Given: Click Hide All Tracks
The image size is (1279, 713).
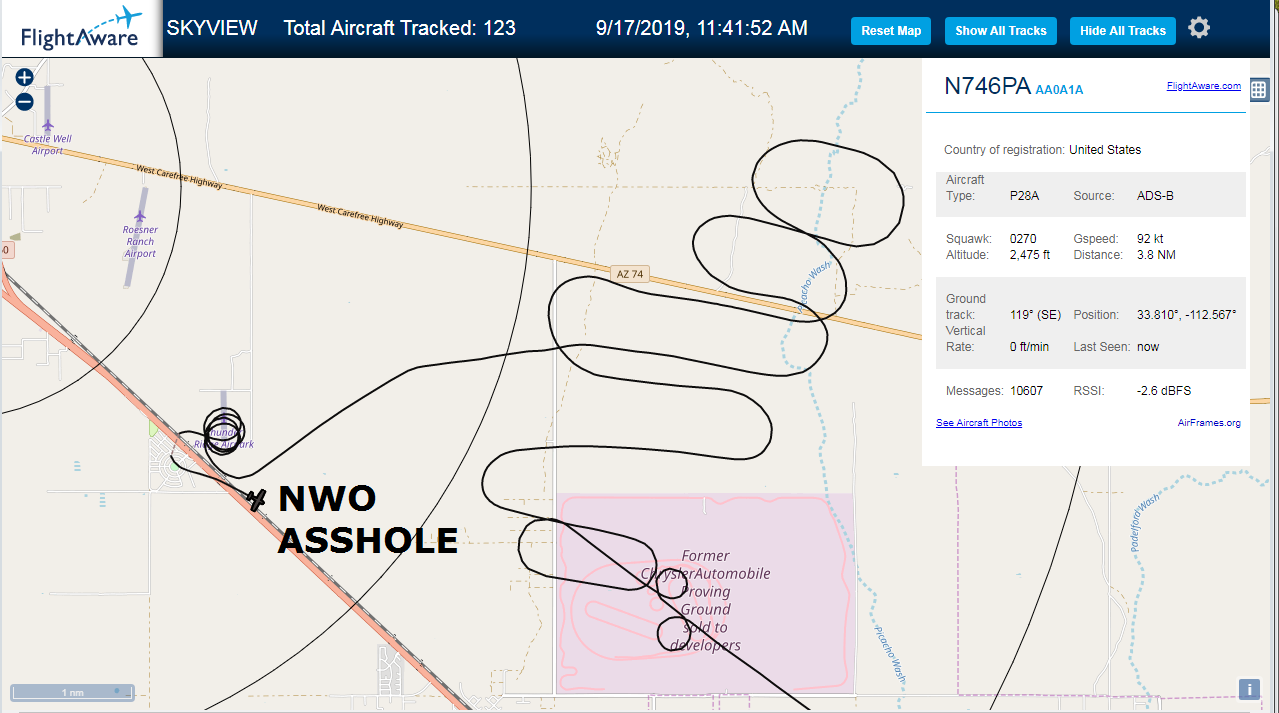Looking at the screenshot, I should (x=1122, y=31).
